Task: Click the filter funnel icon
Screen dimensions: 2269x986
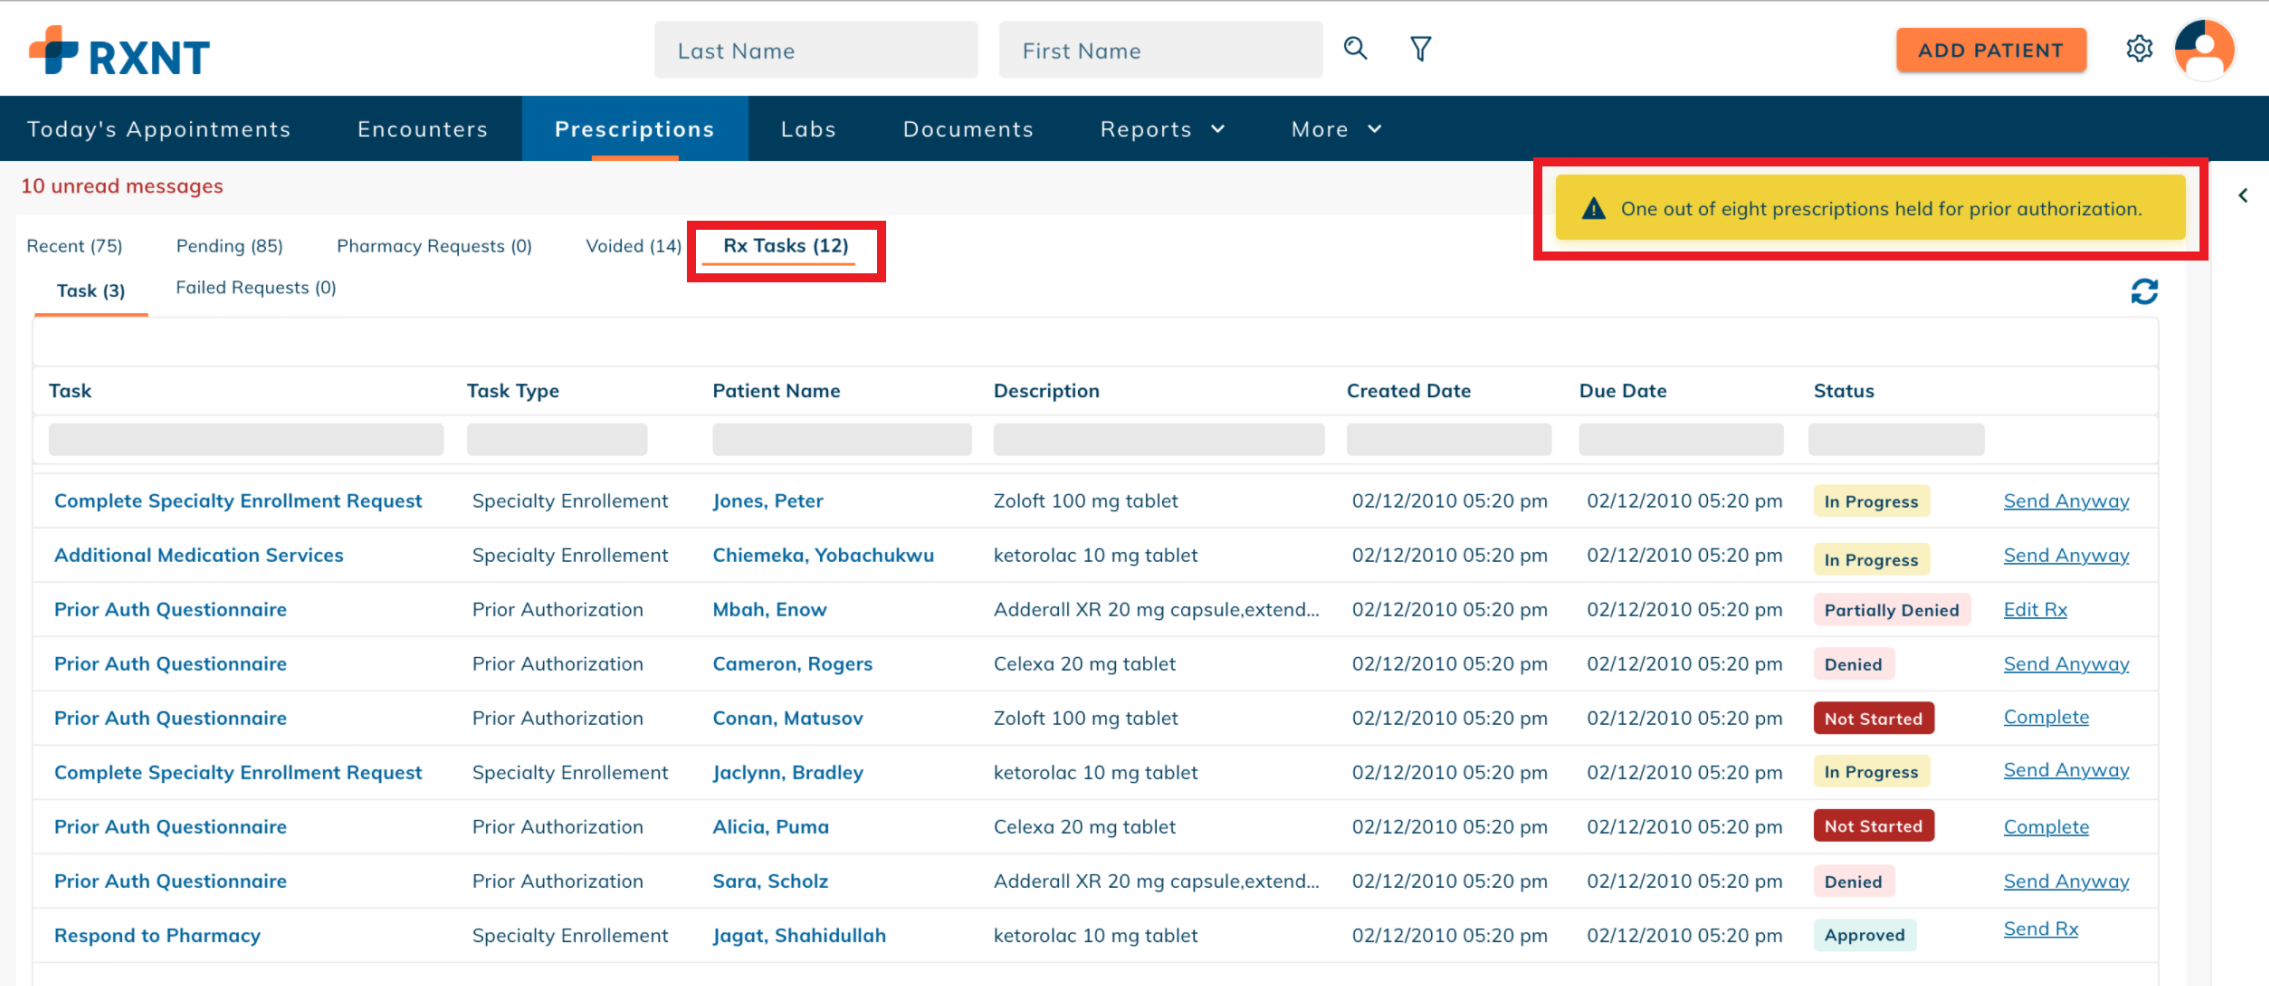Action: pos(1420,48)
